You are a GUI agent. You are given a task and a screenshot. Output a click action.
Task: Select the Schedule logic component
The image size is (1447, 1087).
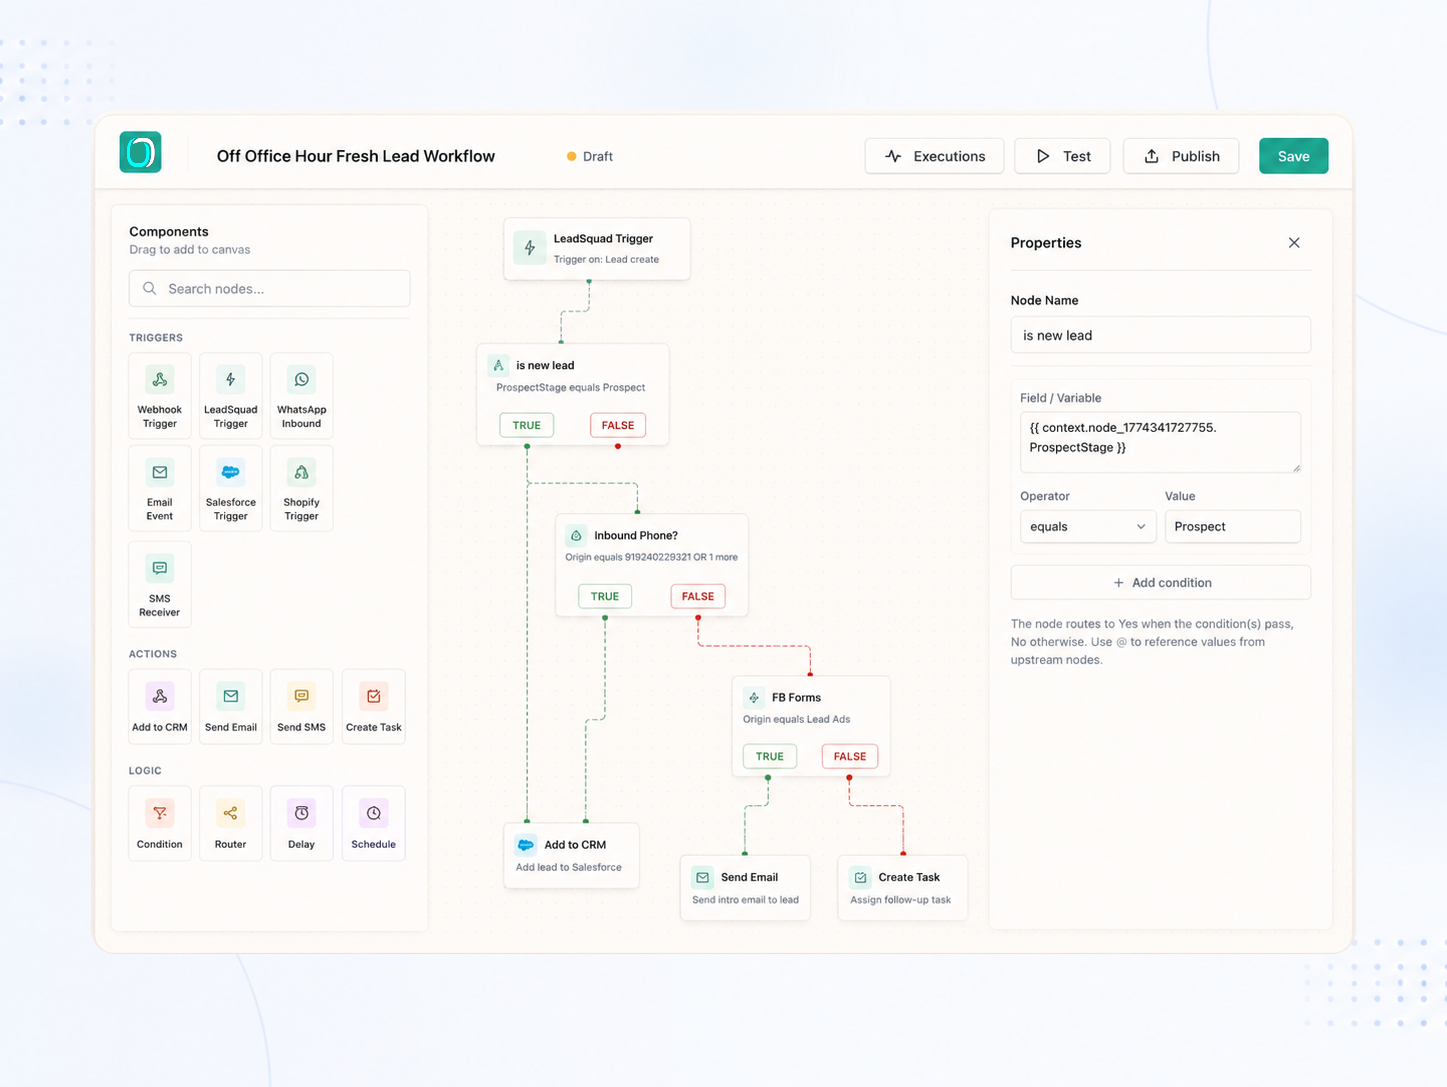(373, 824)
